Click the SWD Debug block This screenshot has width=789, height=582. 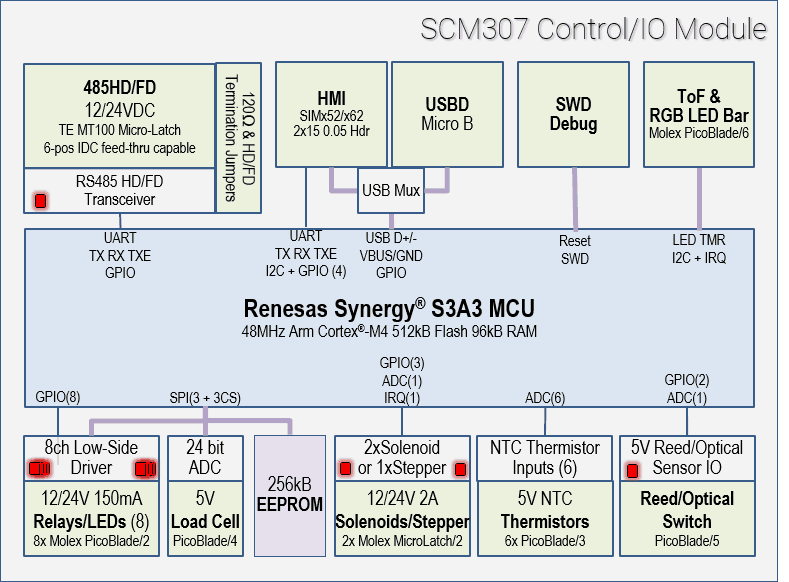tap(573, 115)
